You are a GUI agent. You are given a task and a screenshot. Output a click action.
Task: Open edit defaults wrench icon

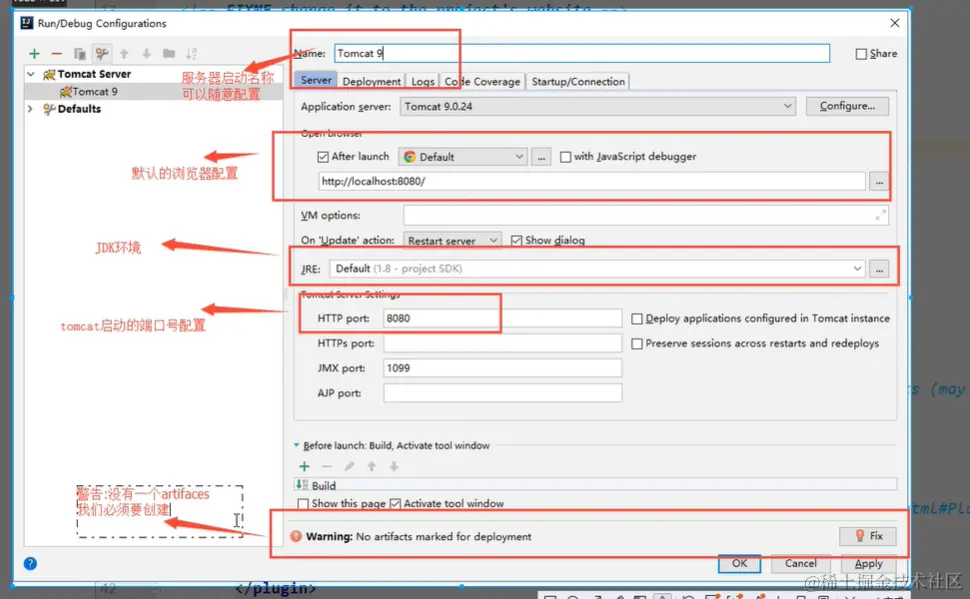click(x=101, y=54)
